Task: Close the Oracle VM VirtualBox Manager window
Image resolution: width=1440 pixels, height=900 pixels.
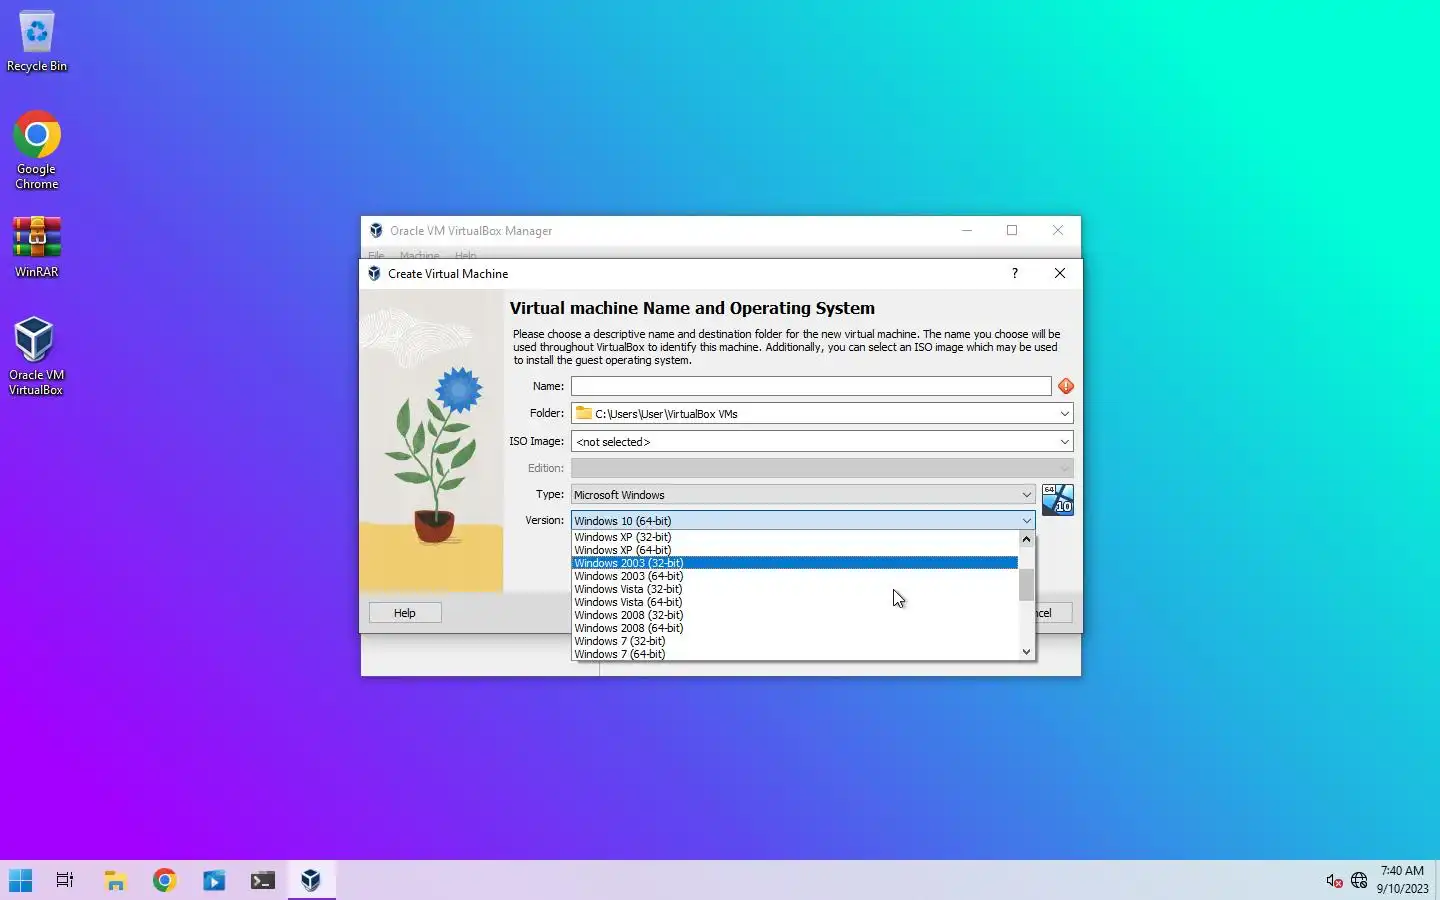Action: click(x=1058, y=230)
